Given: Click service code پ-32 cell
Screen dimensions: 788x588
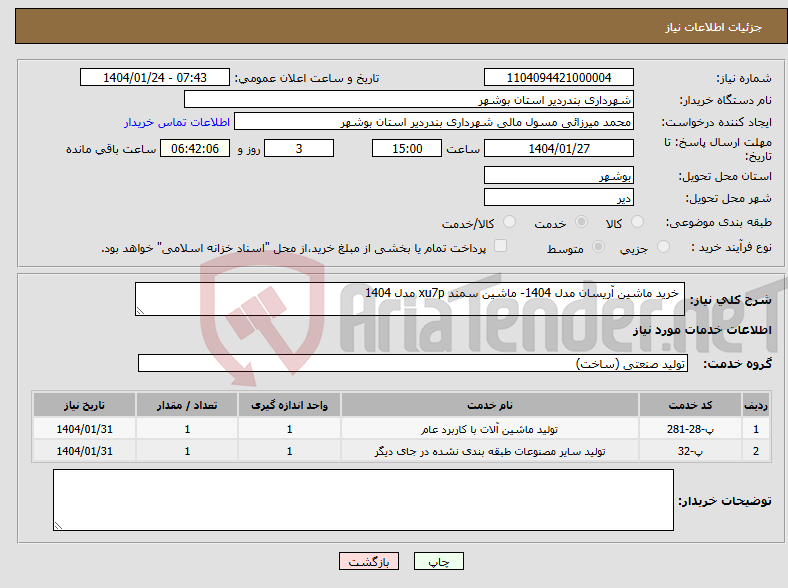Looking at the screenshot, I should (690, 451).
